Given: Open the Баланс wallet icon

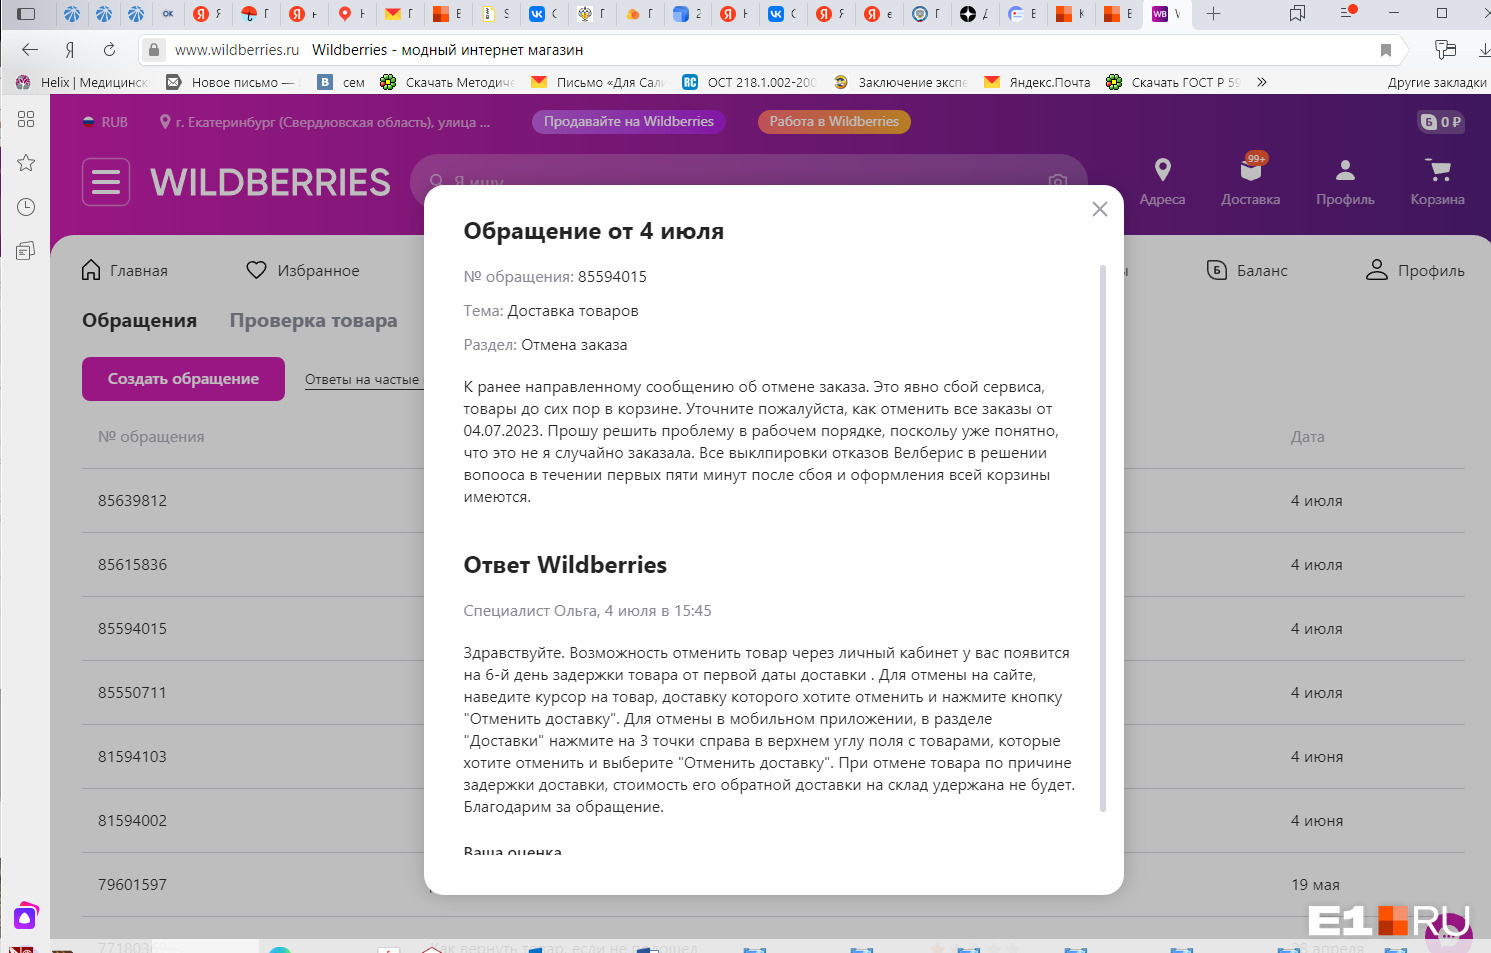Looking at the screenshot, I should 1217,270.
